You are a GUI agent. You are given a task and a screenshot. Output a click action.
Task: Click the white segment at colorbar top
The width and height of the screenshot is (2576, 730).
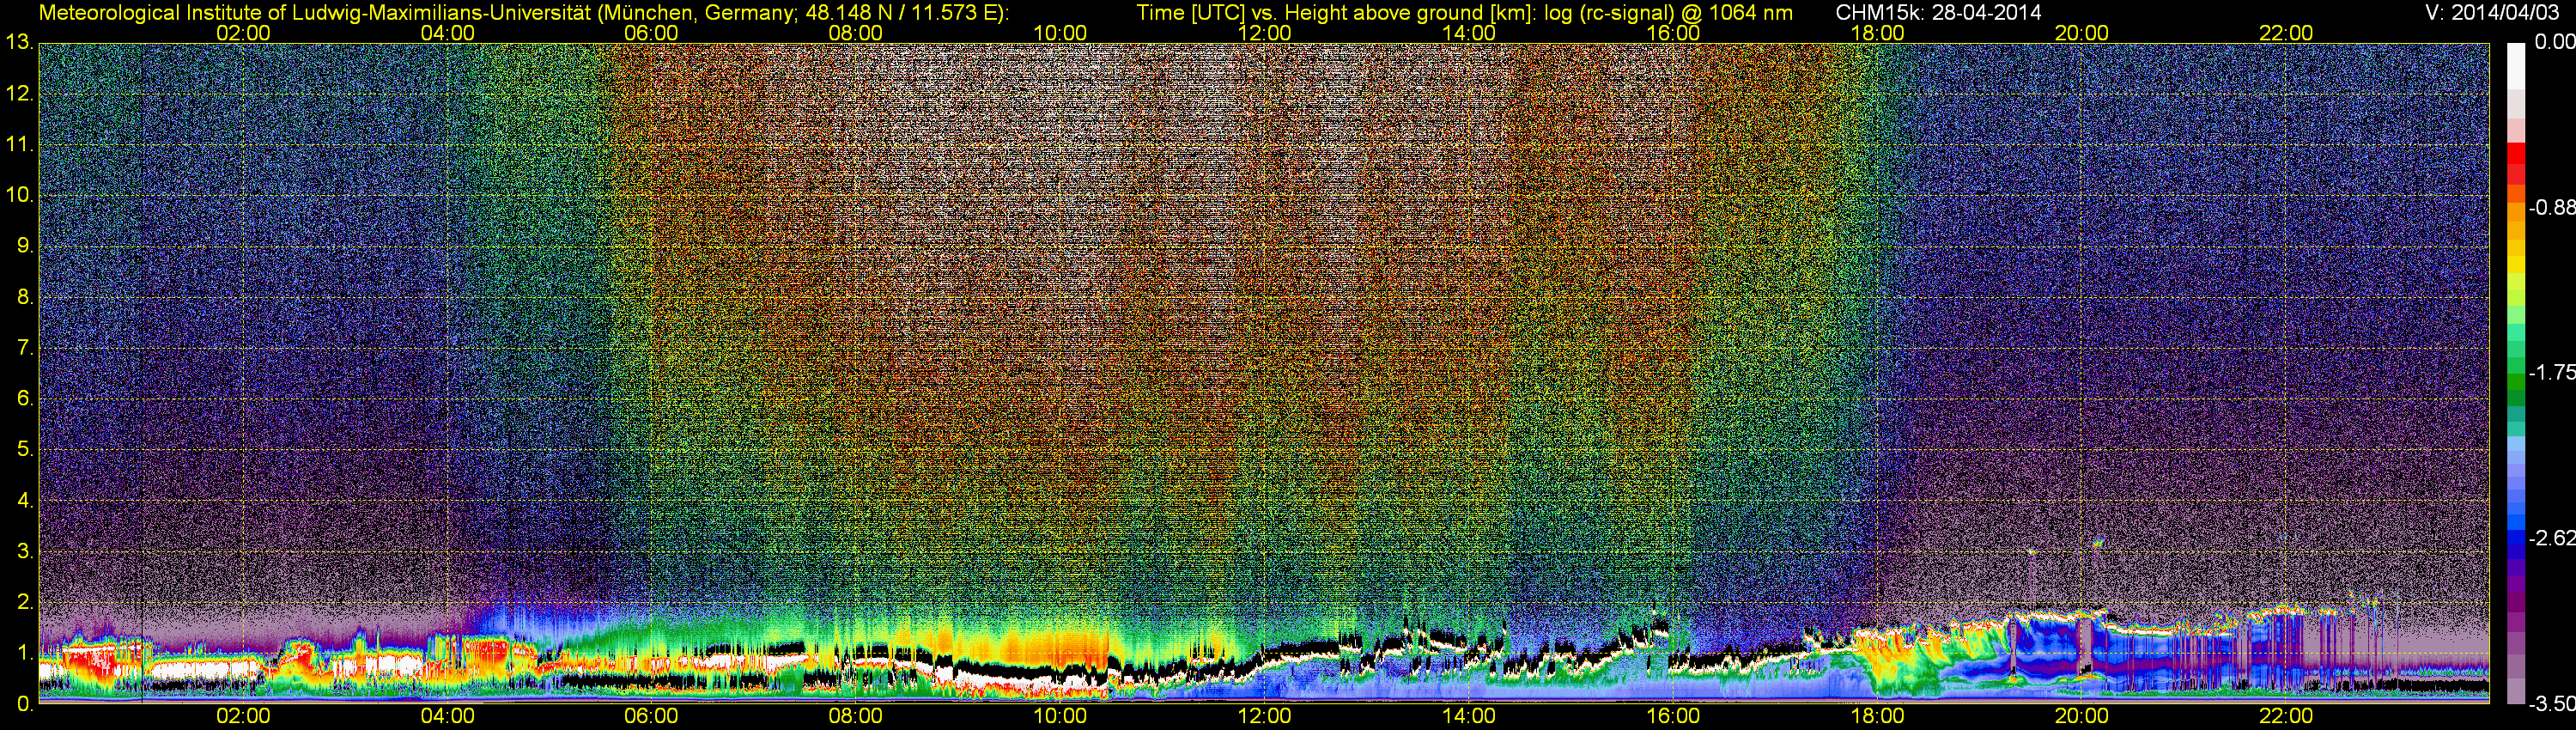(2515, 66)
